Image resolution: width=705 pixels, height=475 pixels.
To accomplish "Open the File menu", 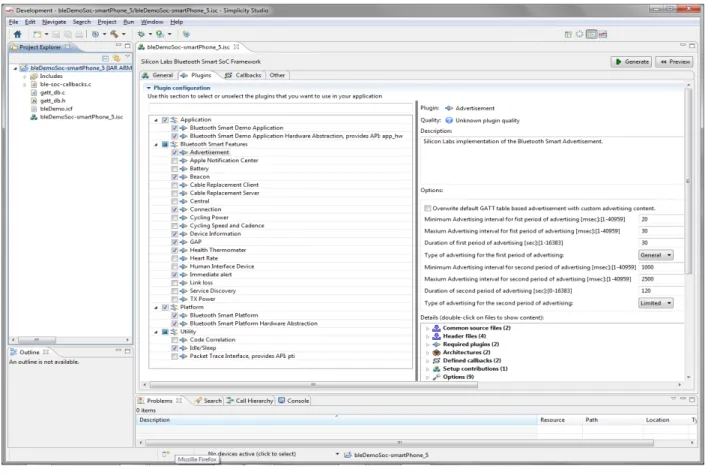I will coord(13,22).
